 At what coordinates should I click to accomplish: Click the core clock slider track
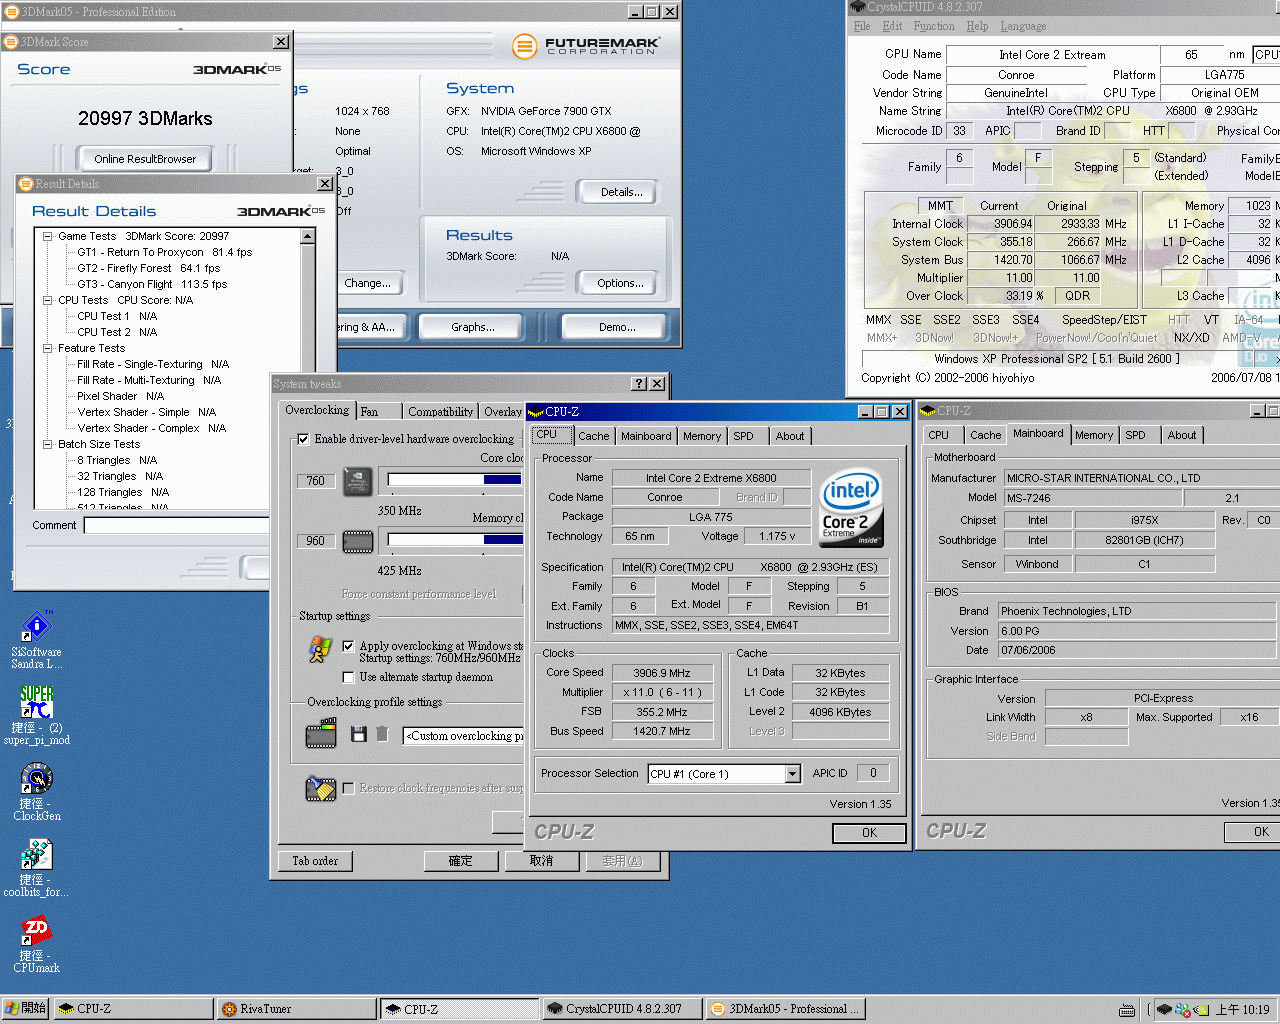(x=455, y=480)
